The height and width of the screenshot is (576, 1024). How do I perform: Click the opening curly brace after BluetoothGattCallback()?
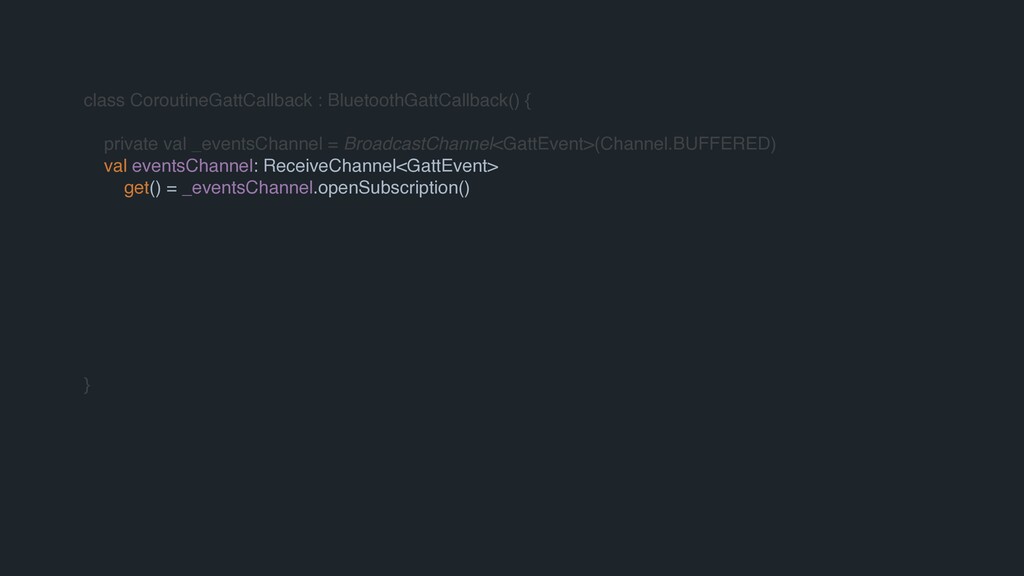coord(529,101)
